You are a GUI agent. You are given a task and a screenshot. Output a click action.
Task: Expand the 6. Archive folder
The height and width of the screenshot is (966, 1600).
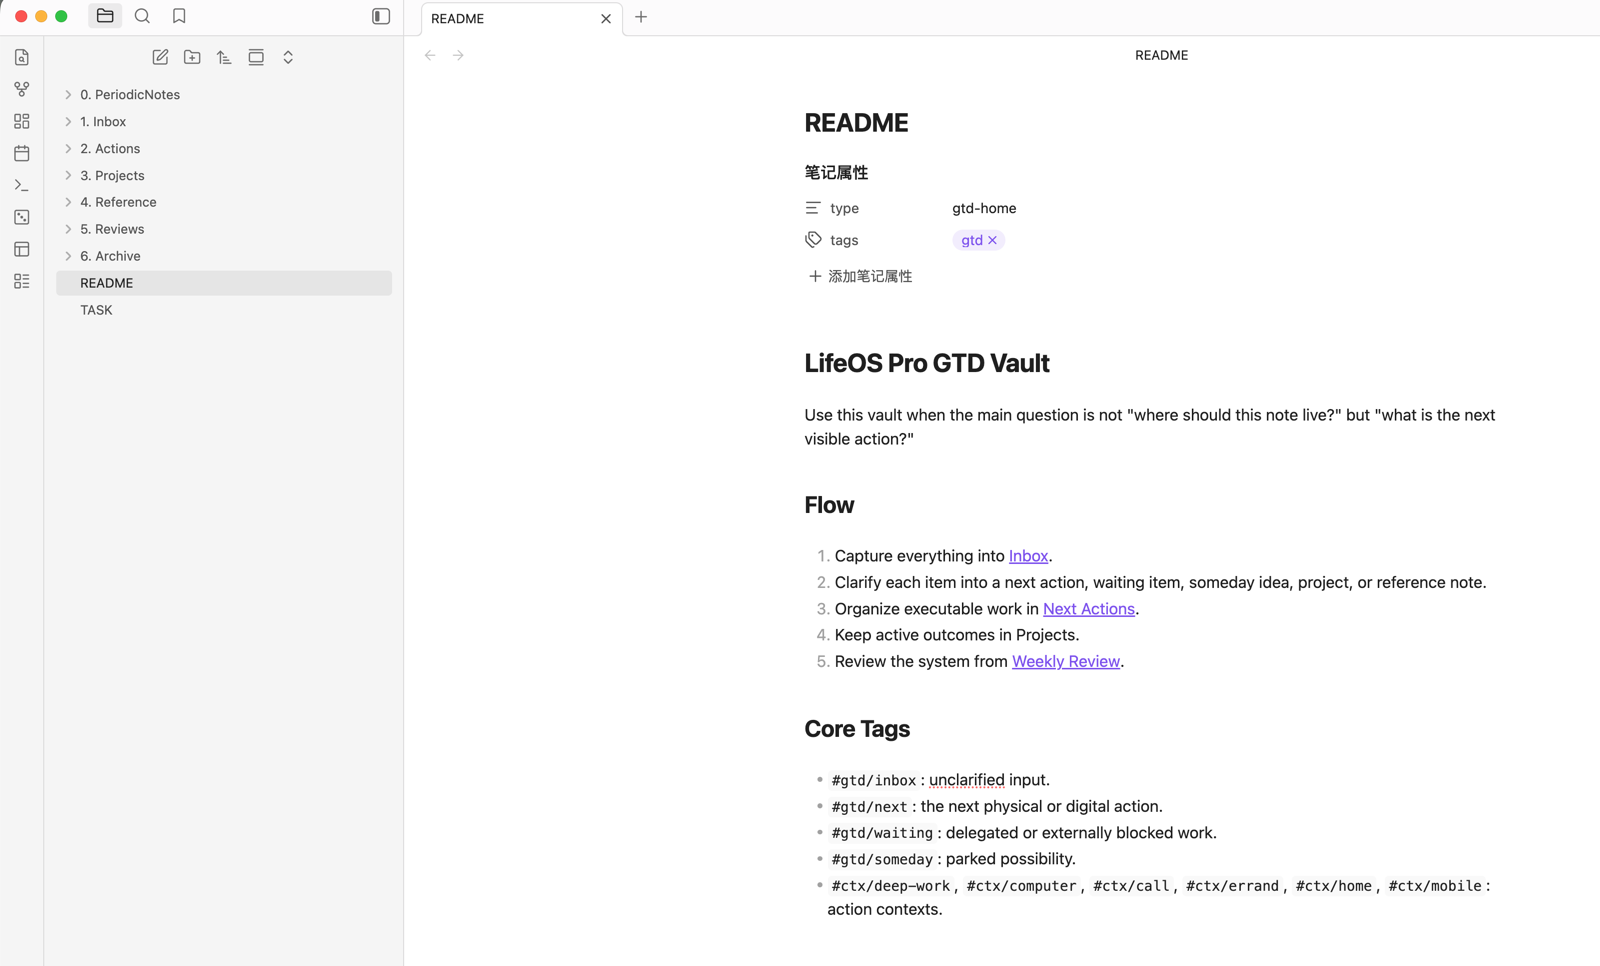coord(224,256)
